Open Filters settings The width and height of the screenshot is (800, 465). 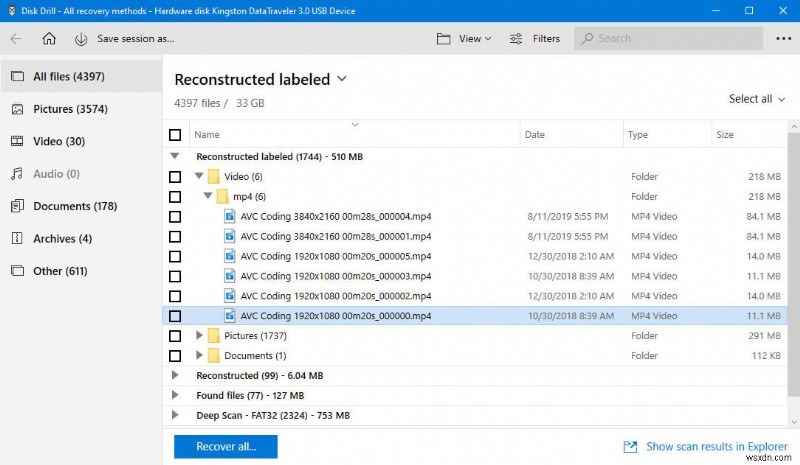click(535, 39)
